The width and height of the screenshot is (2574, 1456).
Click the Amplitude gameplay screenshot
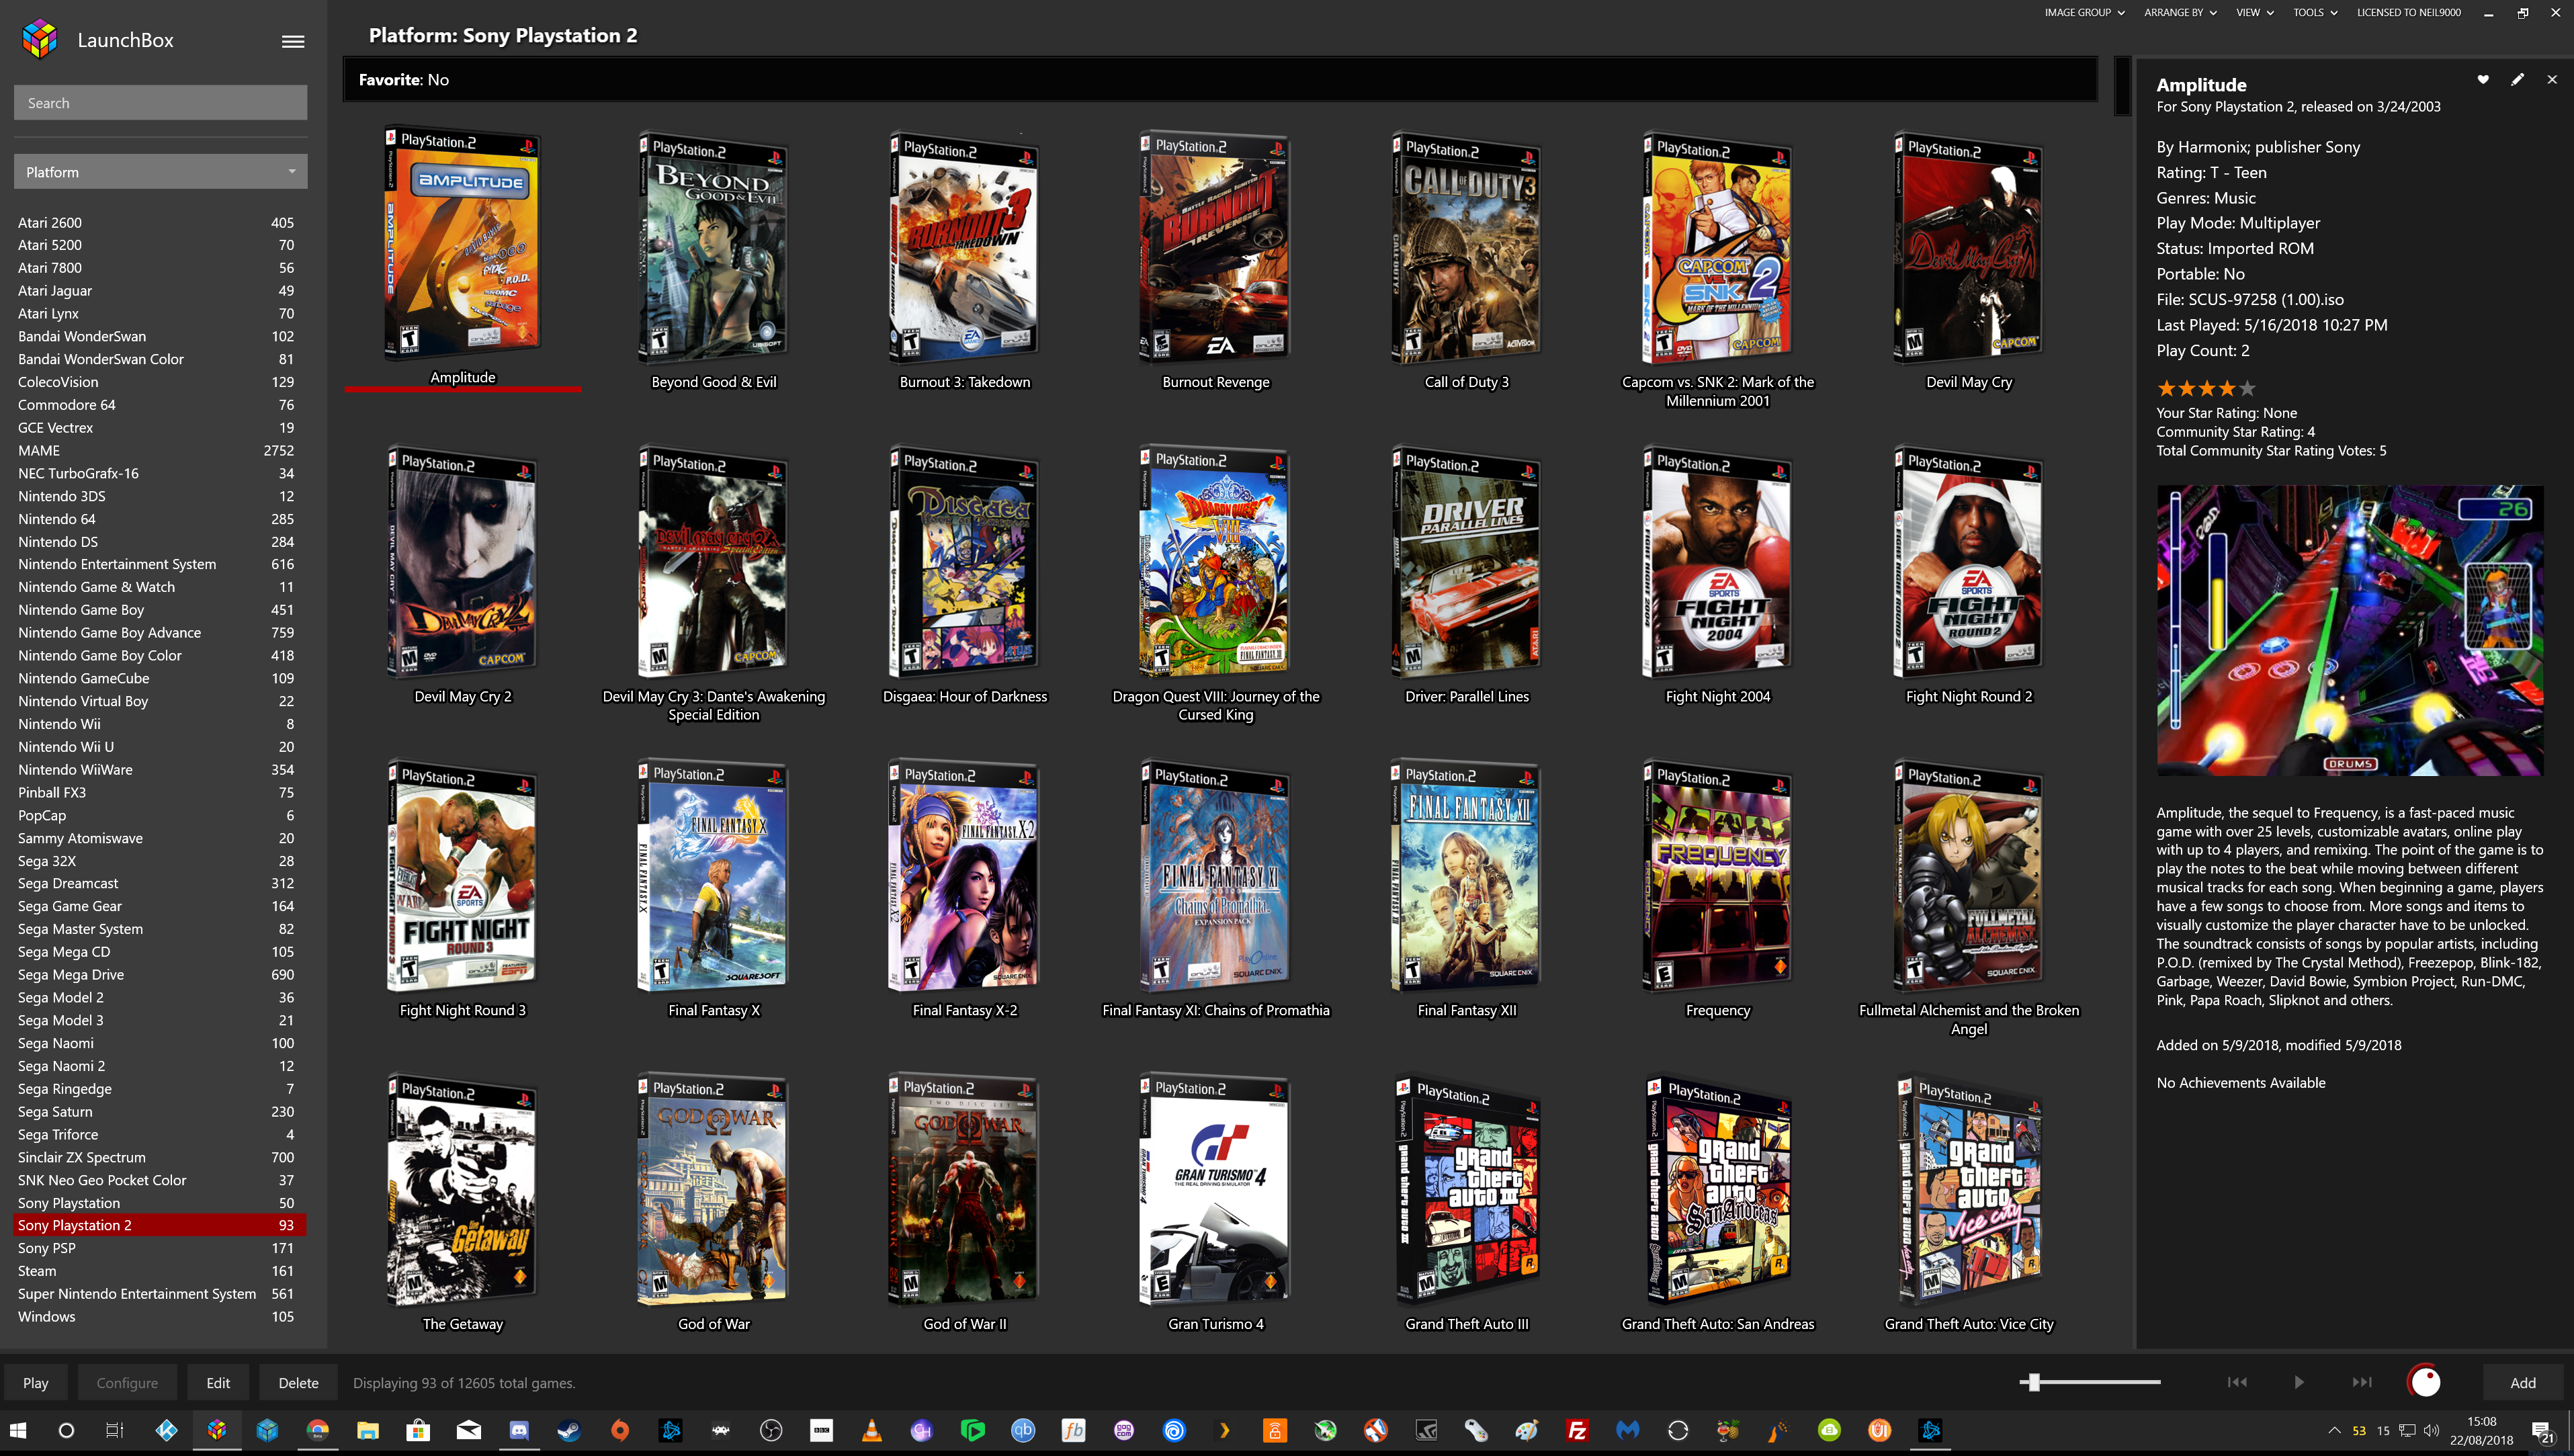(x=2349, y=630)
